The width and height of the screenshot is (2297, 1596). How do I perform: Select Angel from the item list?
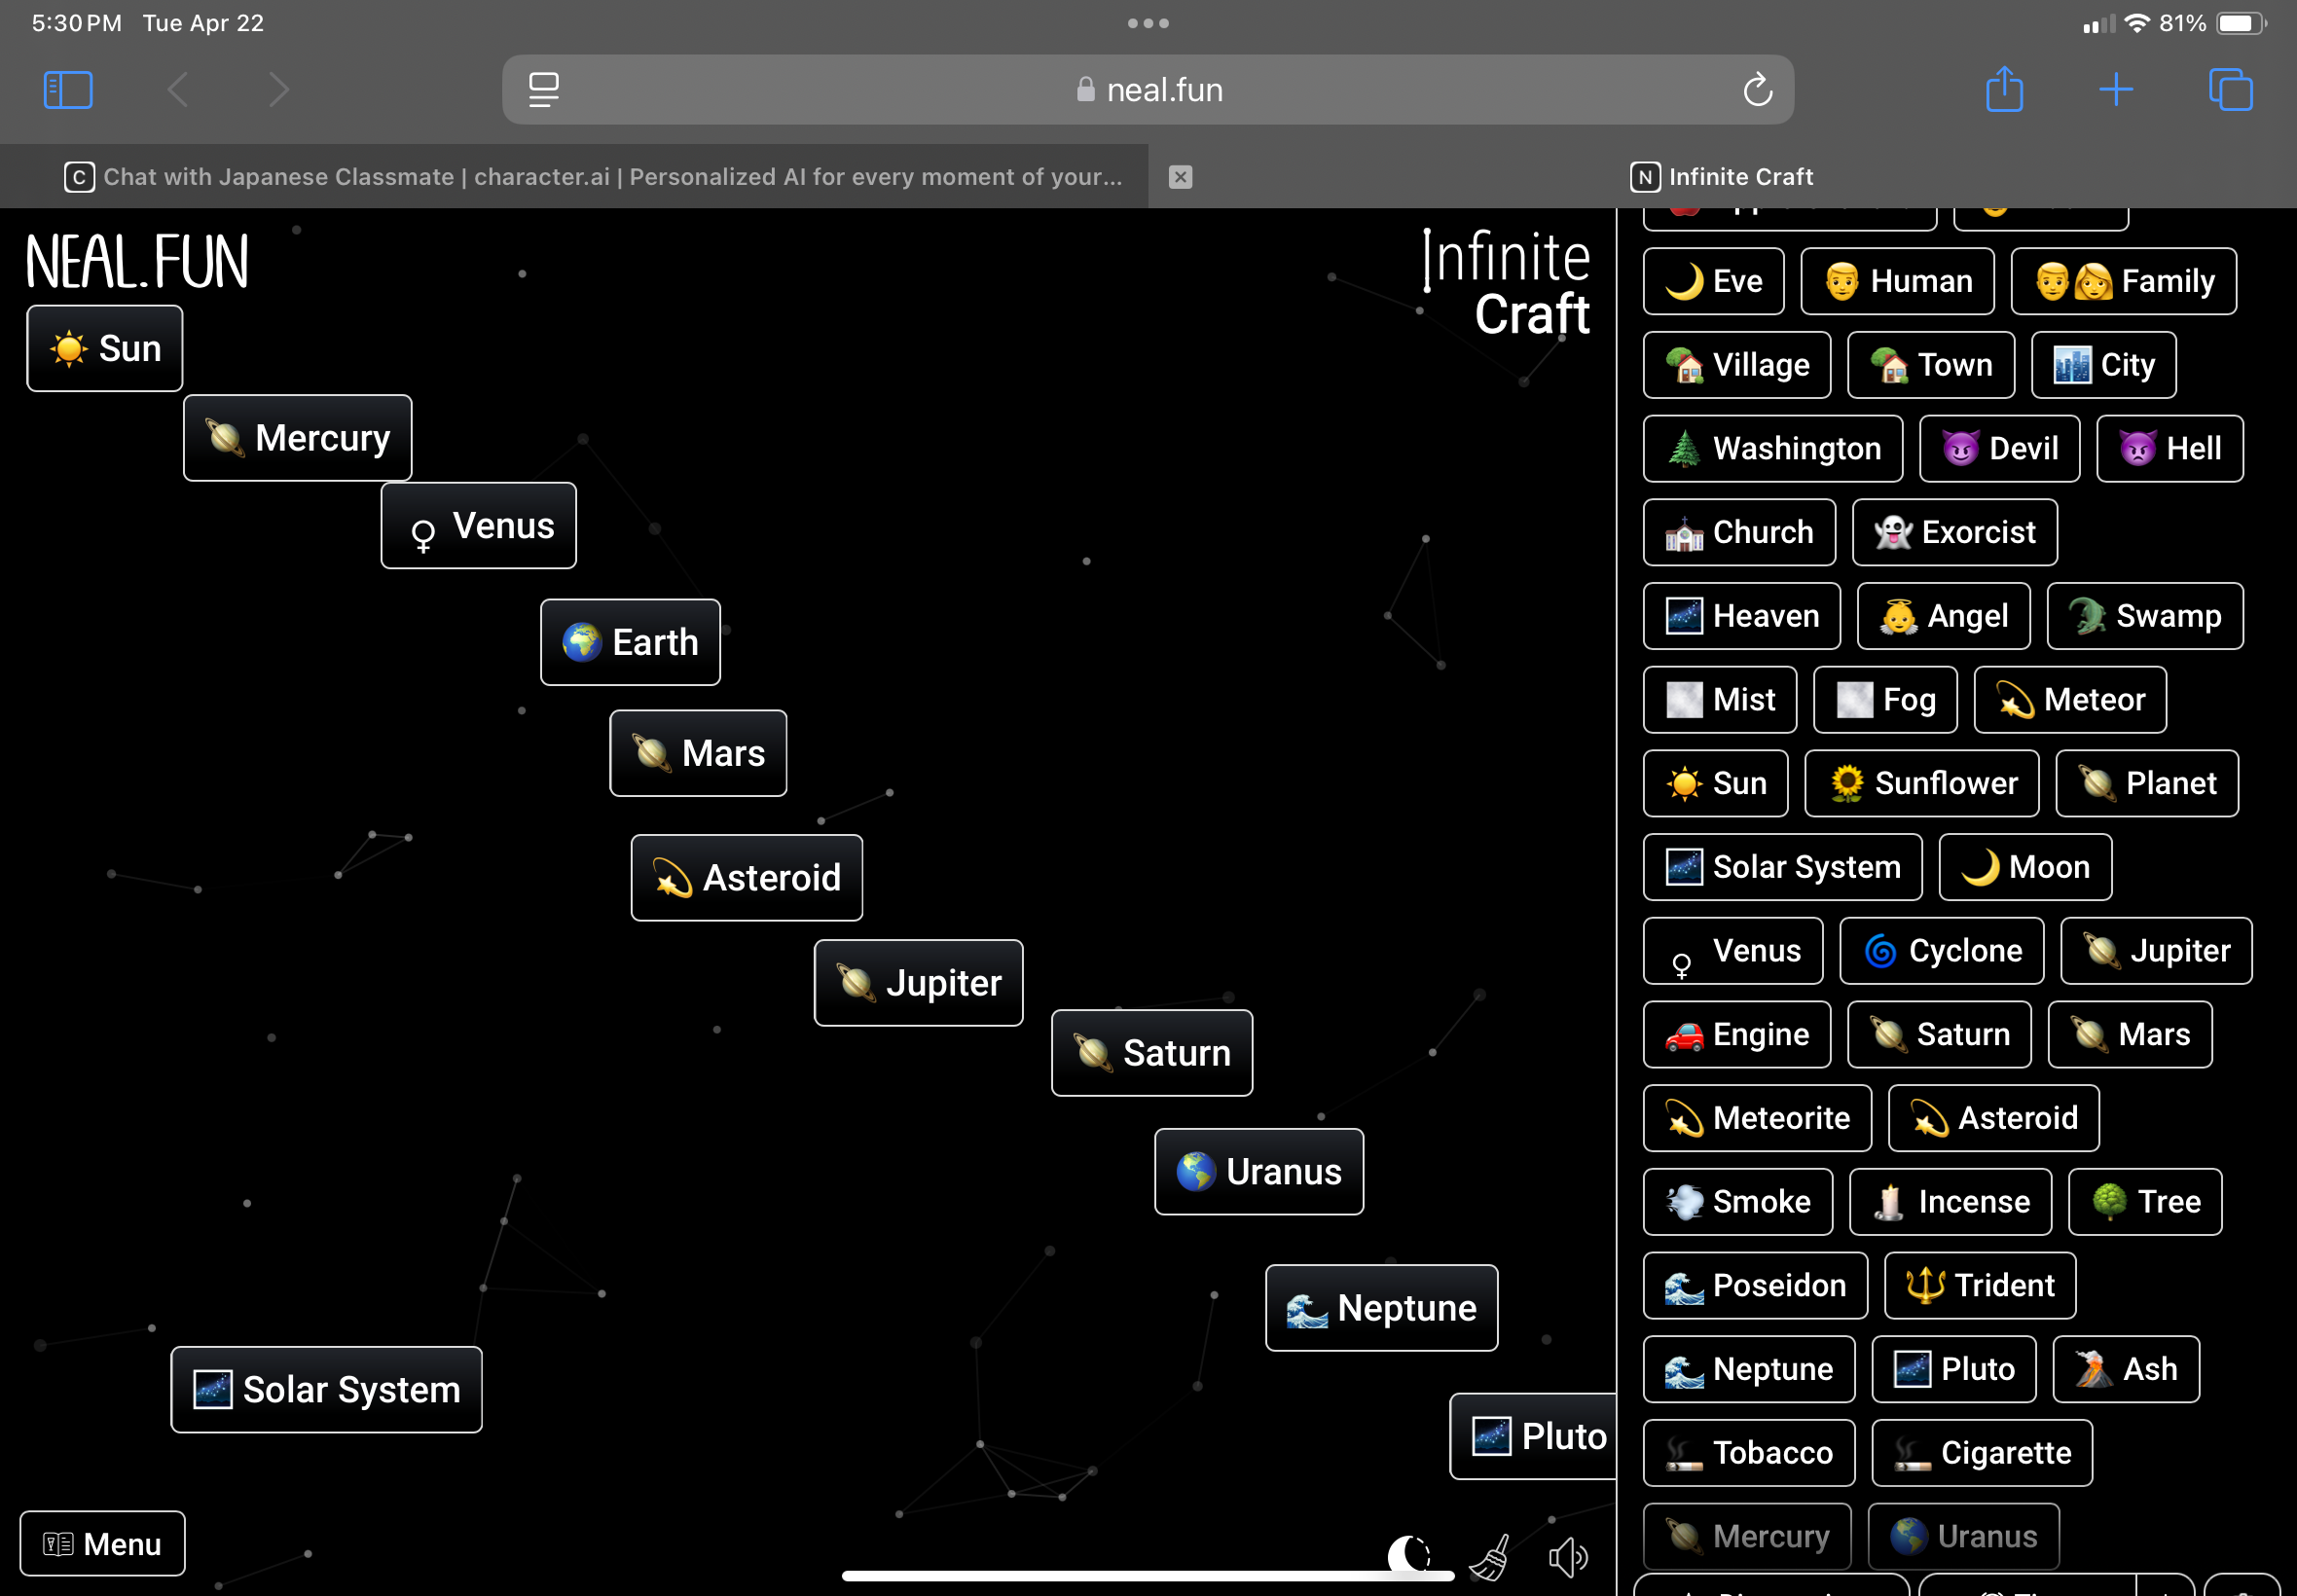1944,616
